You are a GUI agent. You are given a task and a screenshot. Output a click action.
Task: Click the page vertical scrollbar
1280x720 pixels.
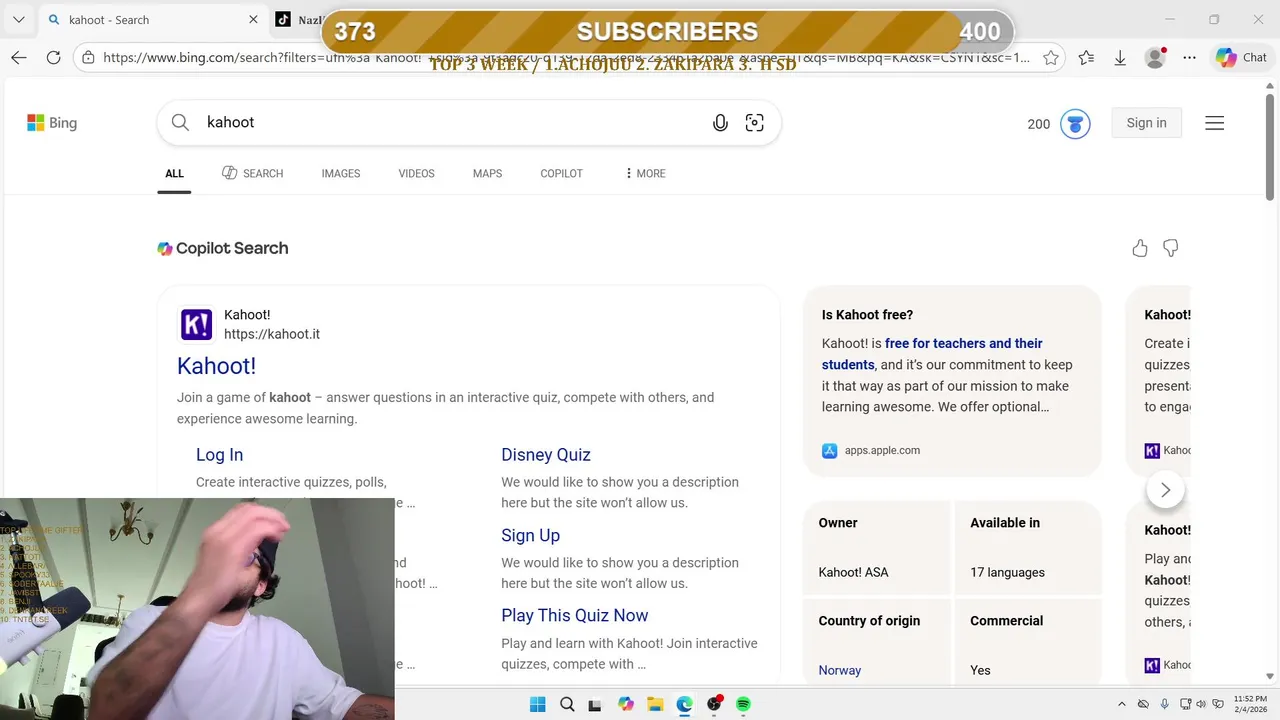(1270, 150)
